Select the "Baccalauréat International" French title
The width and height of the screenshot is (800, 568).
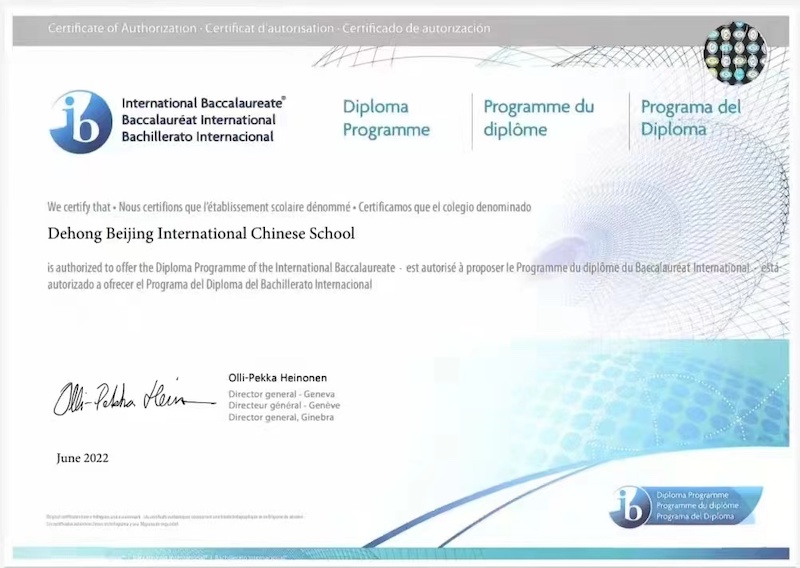click(198, 119)
